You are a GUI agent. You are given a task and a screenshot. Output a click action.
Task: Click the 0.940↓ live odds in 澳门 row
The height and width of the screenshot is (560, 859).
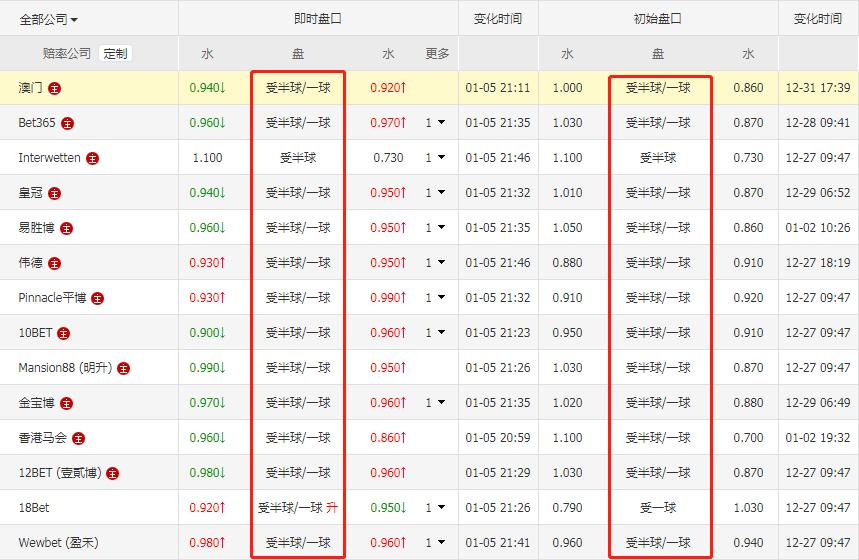[208, 88]
